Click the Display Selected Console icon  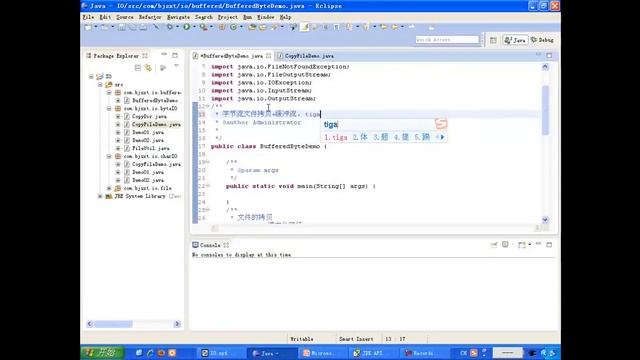505,244
